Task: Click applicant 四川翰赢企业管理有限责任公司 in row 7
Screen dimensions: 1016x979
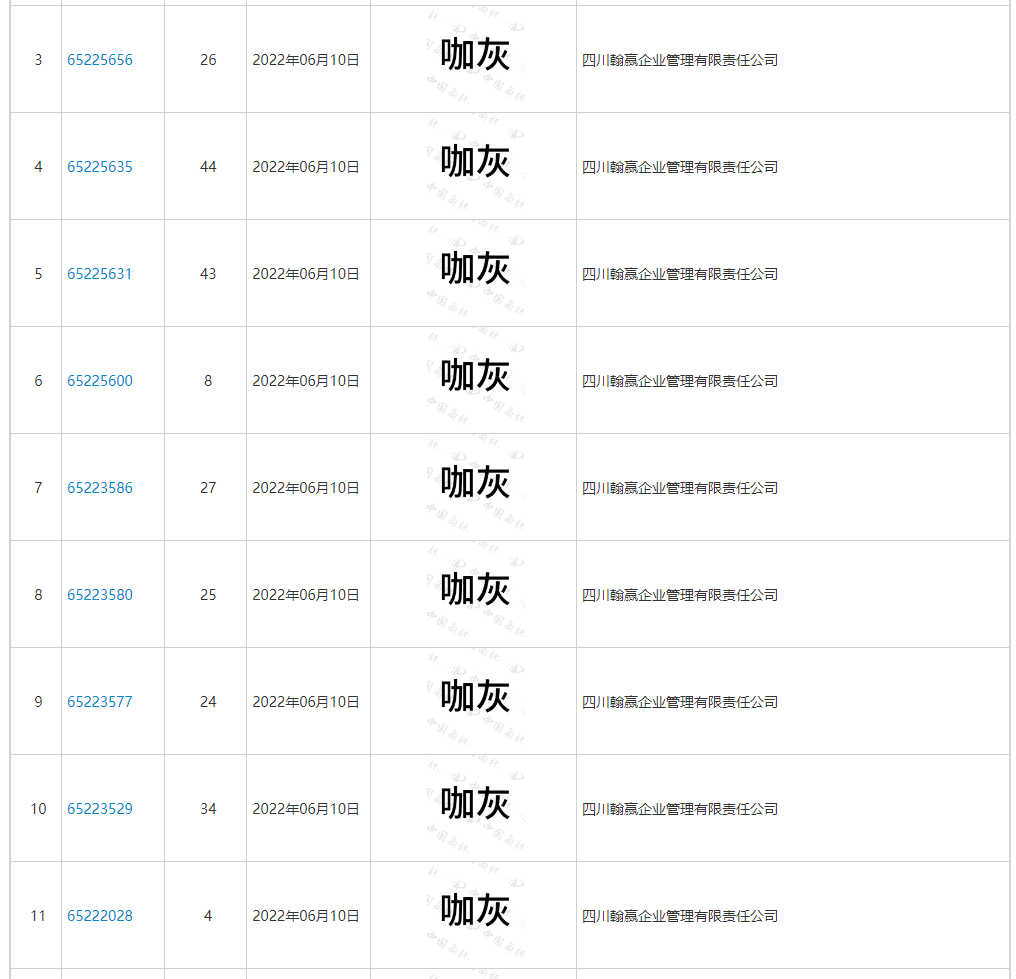Action: pos(680,487)
